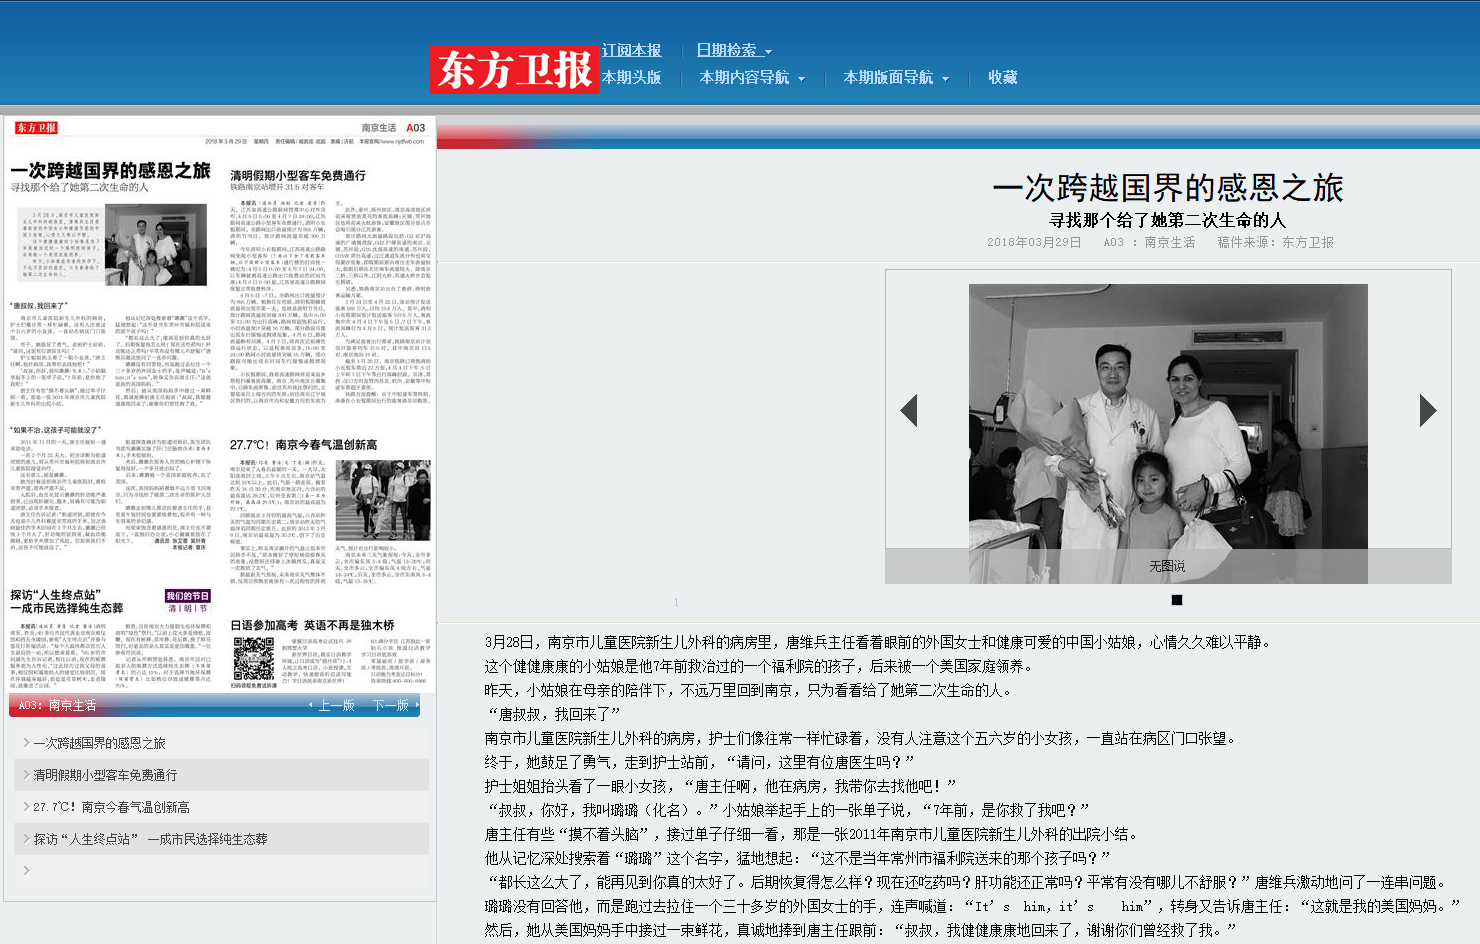The height and width of the screenshot is (944, 1480).
Task: Select 本期头版 in the top navigation
Action: pyautogui.click(x=631, y=78)
